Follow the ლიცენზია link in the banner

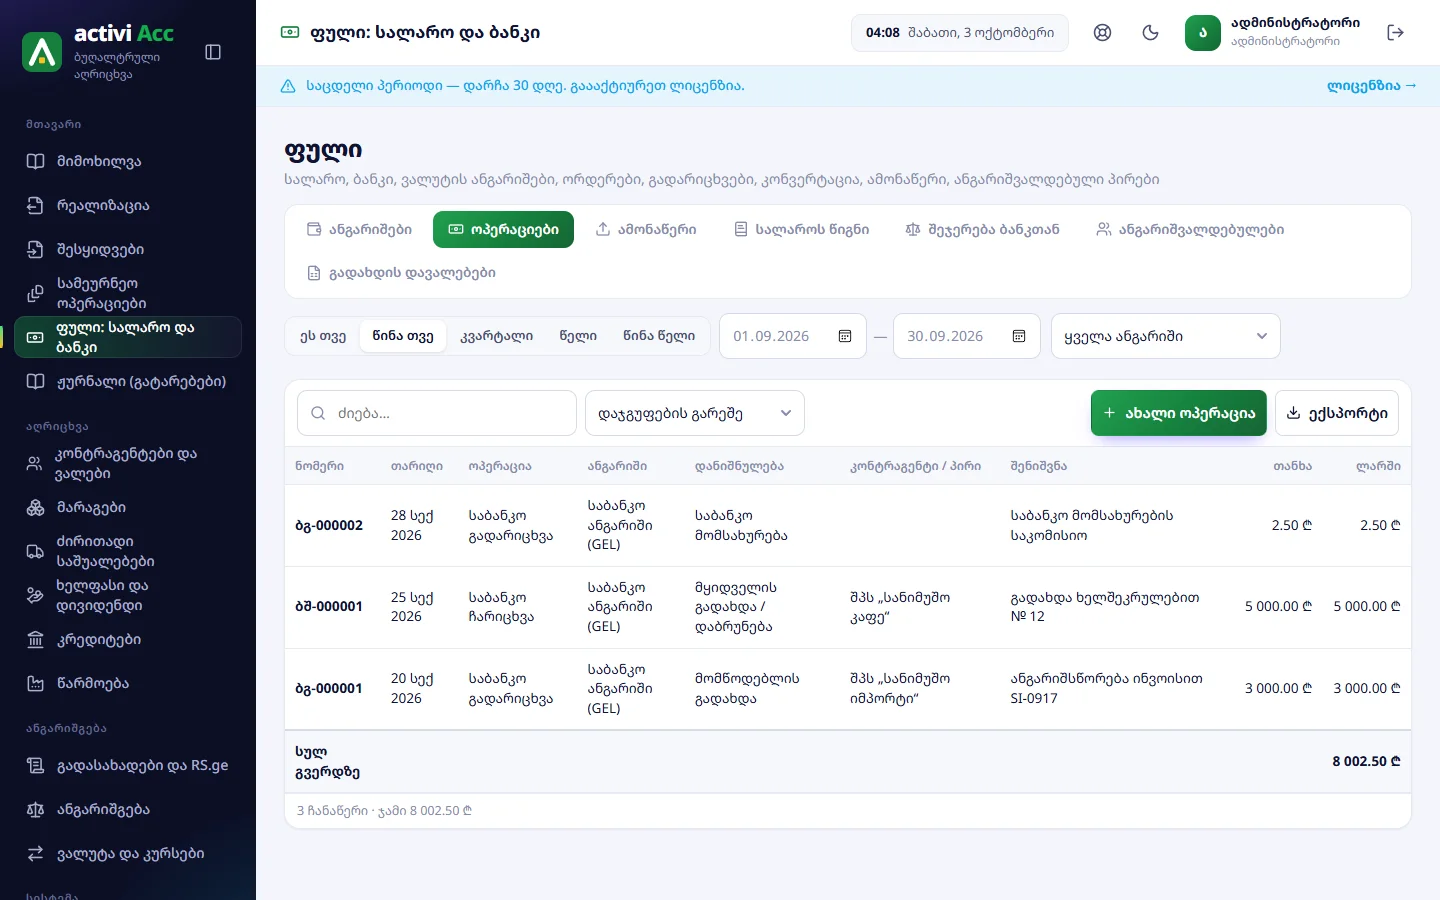[x=1372, y=86]
